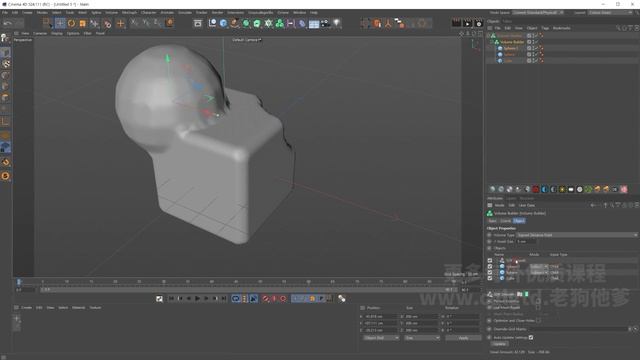Open the Mode dropdown on the Sphere.1 row

coord(539,267)
